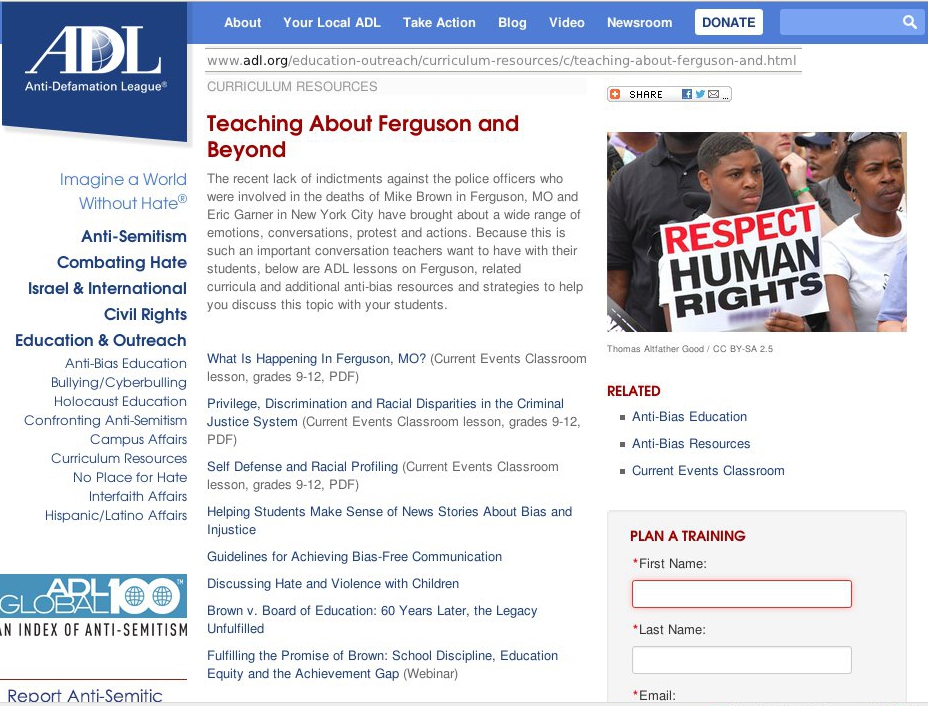Open Israel & International sidebar section

[107, 288]
